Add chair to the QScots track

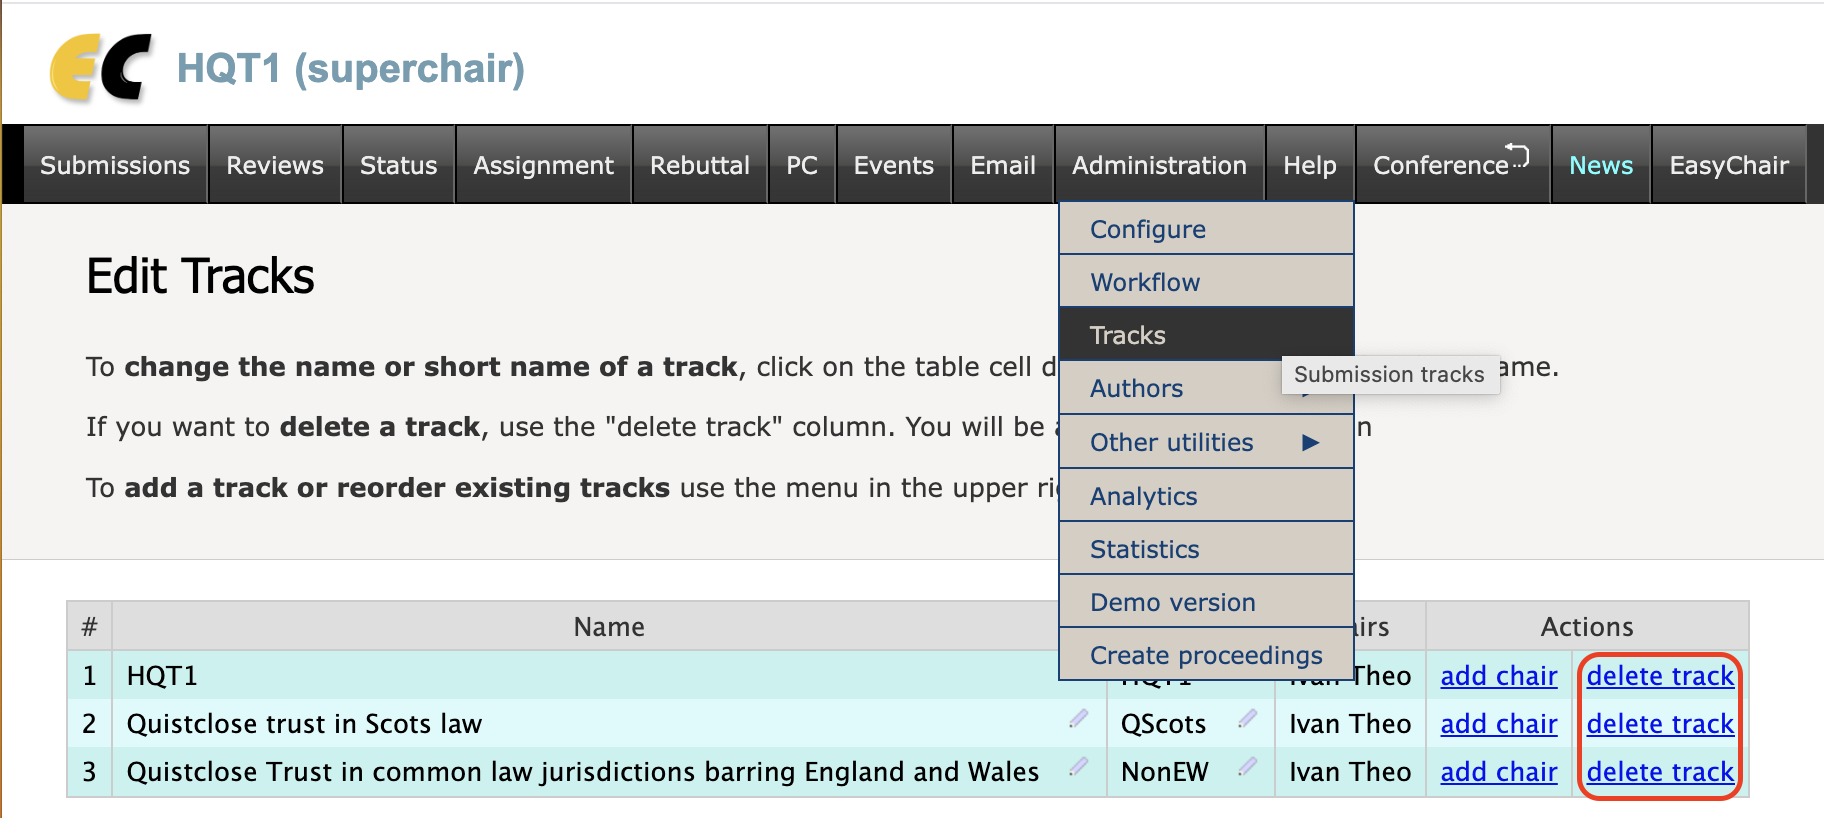(x=1499, y=724)
